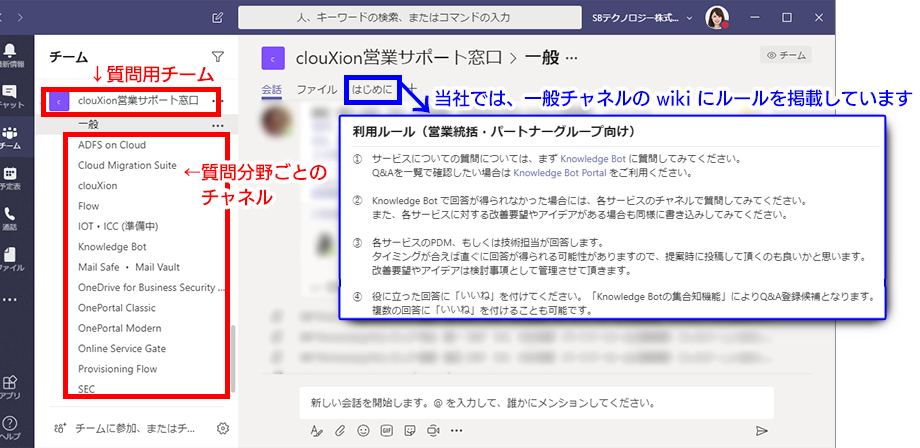Click the filter teams funnel icon
Viewport: 920px width, 448px height.
pos(218,57)
